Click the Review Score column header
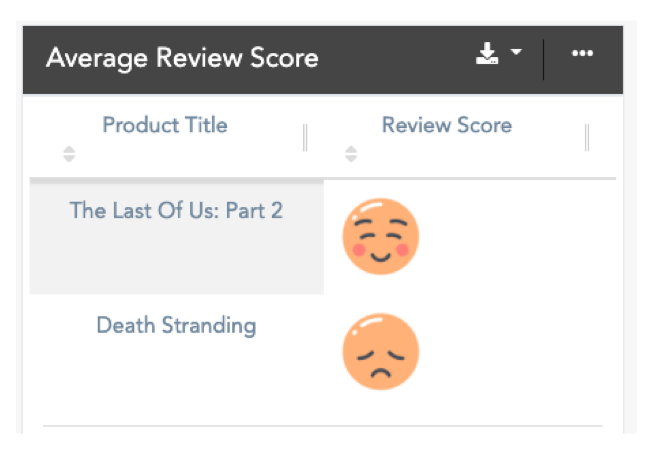This screenshot has height=461, width=650. (446, 126)
